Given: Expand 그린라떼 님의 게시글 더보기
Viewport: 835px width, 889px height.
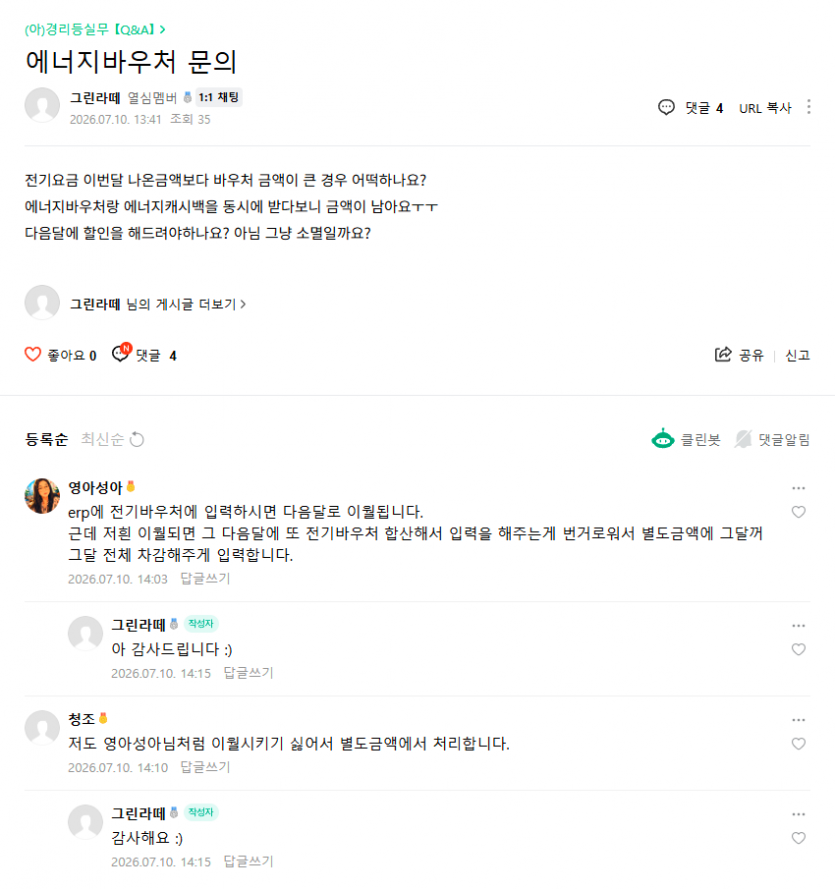Looking at the screenshot, I should click(x=158, y=304).
